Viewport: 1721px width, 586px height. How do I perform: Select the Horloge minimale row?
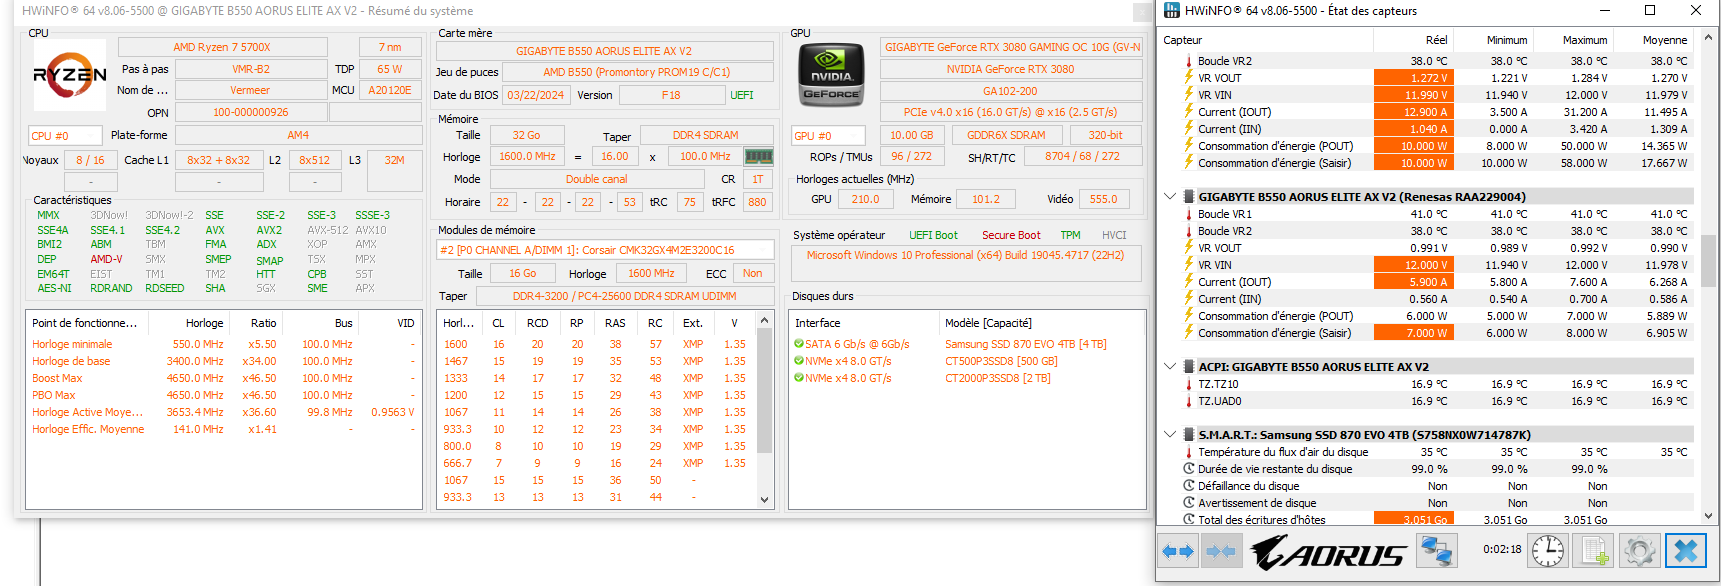(224, 344)
